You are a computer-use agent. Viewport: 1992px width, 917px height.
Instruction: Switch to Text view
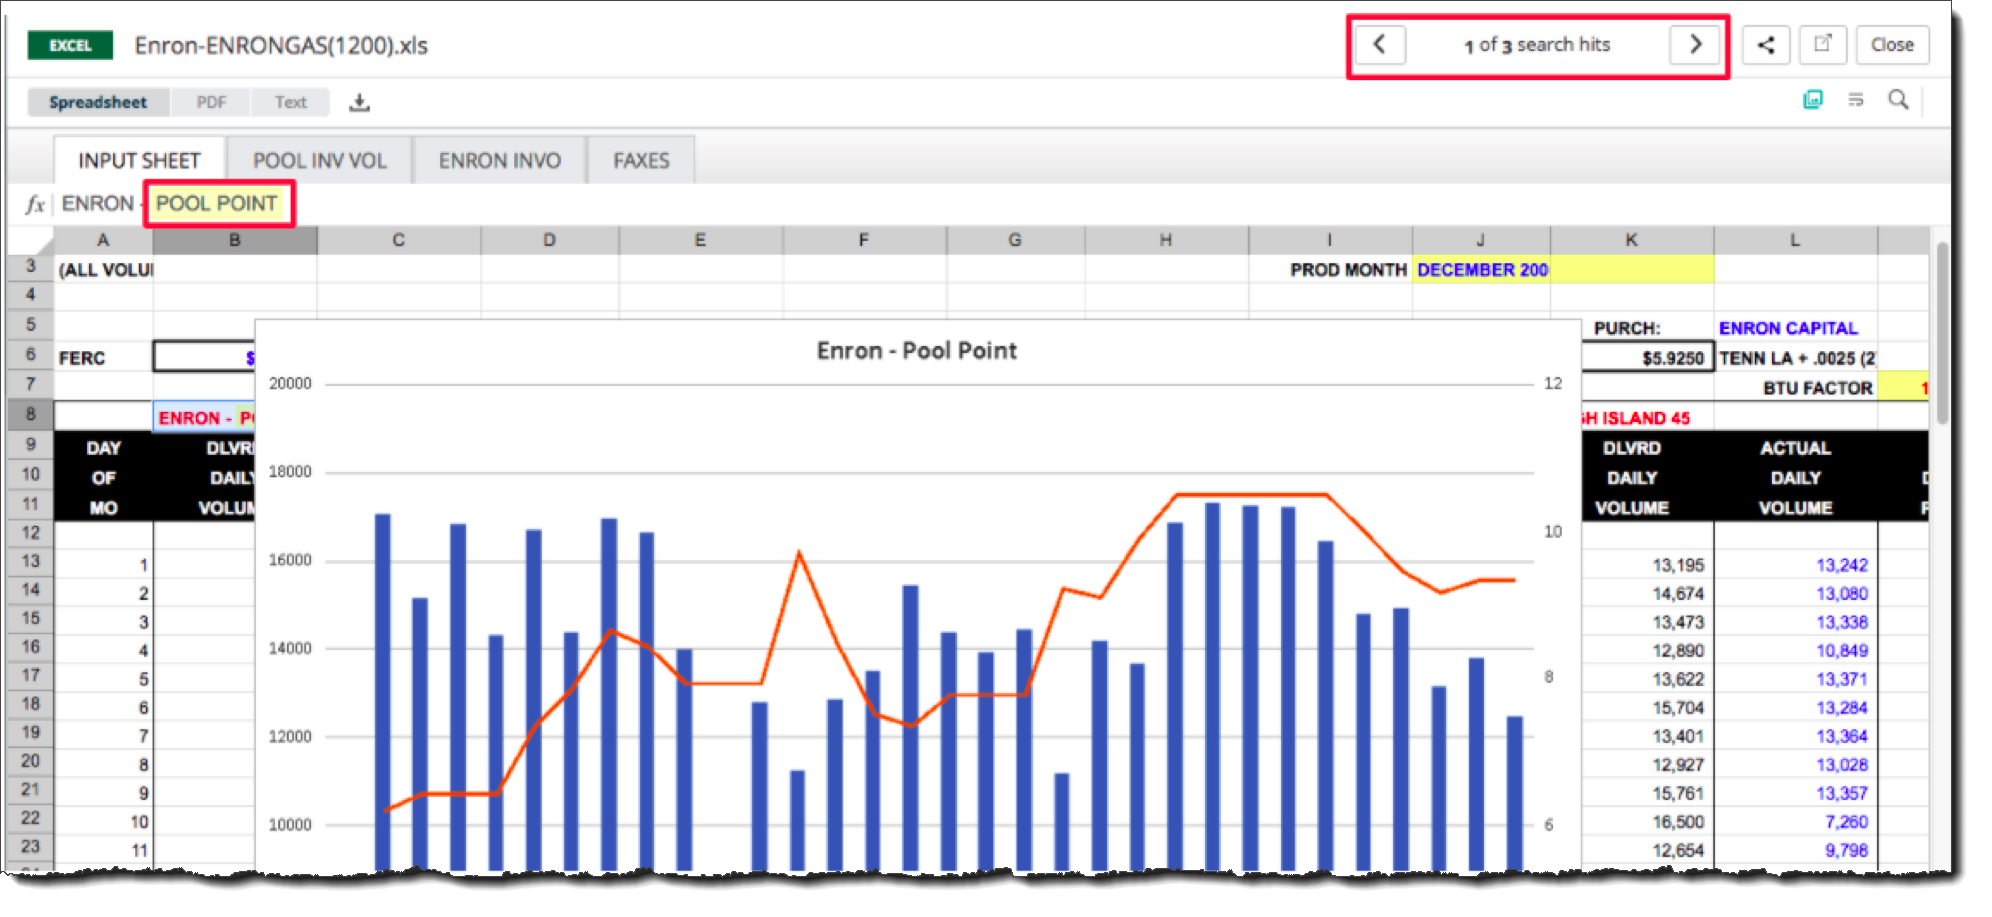291,102
